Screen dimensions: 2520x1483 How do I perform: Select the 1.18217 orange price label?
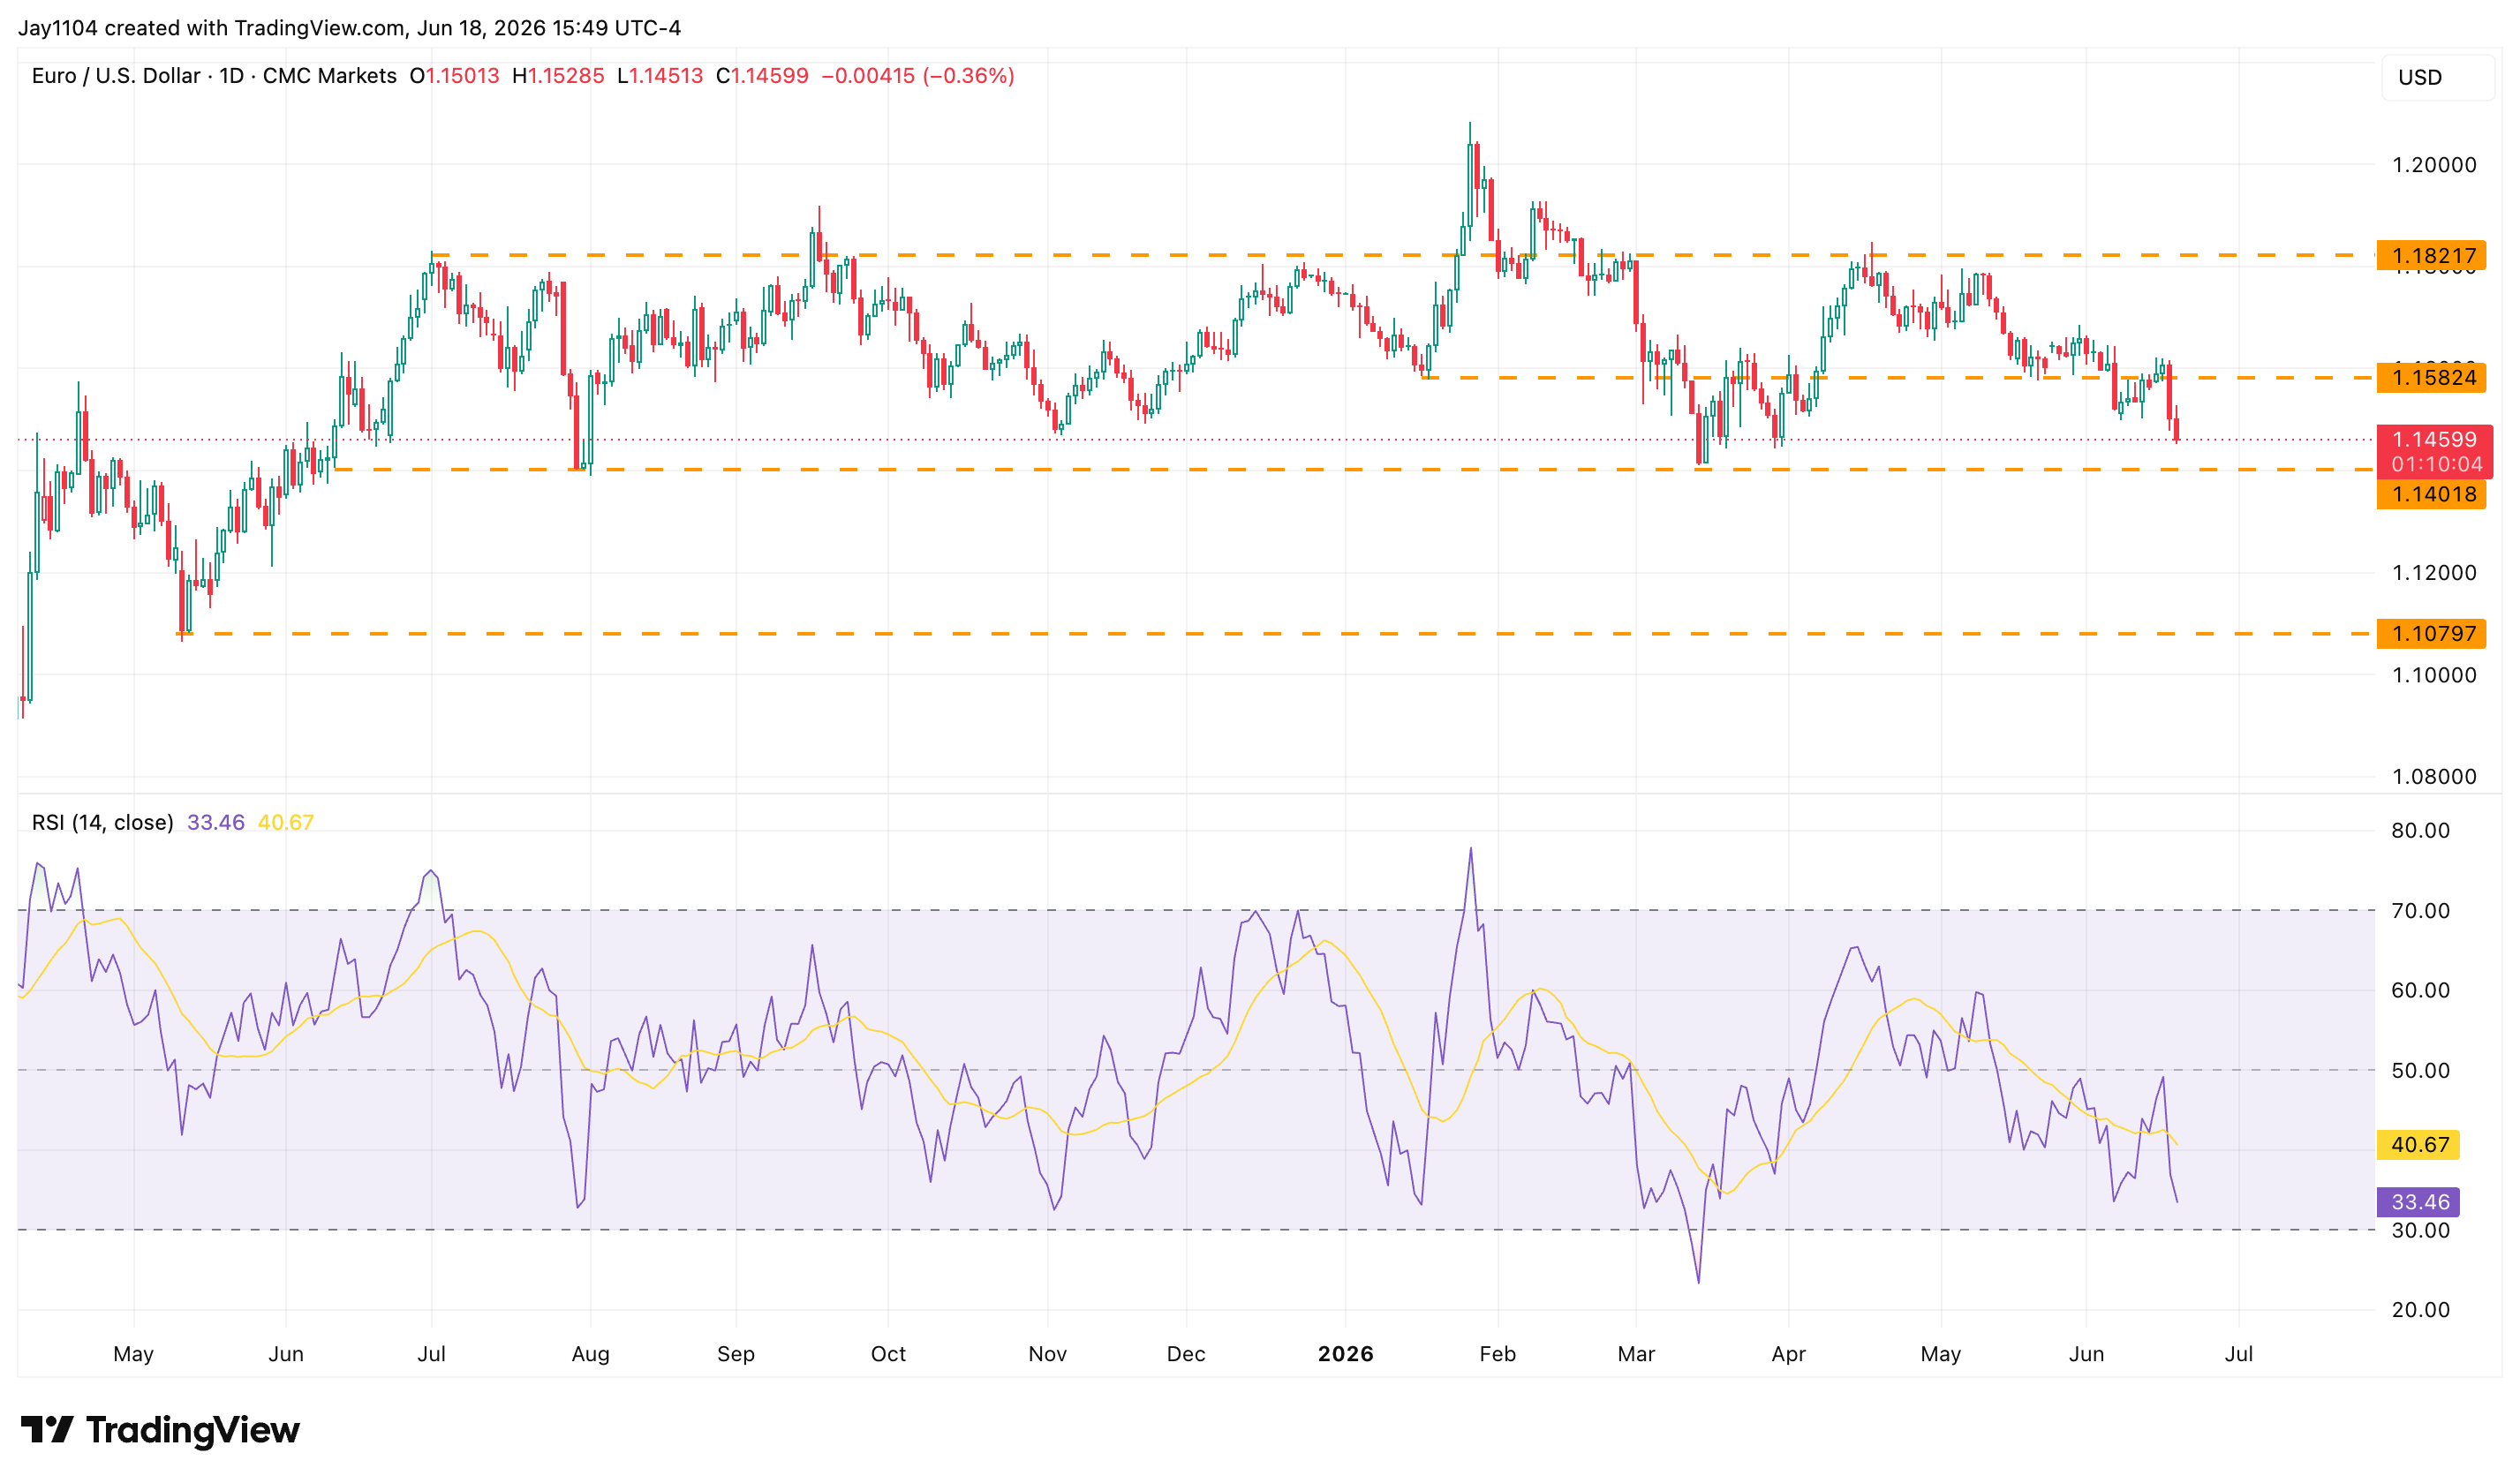pos(2431,256)
